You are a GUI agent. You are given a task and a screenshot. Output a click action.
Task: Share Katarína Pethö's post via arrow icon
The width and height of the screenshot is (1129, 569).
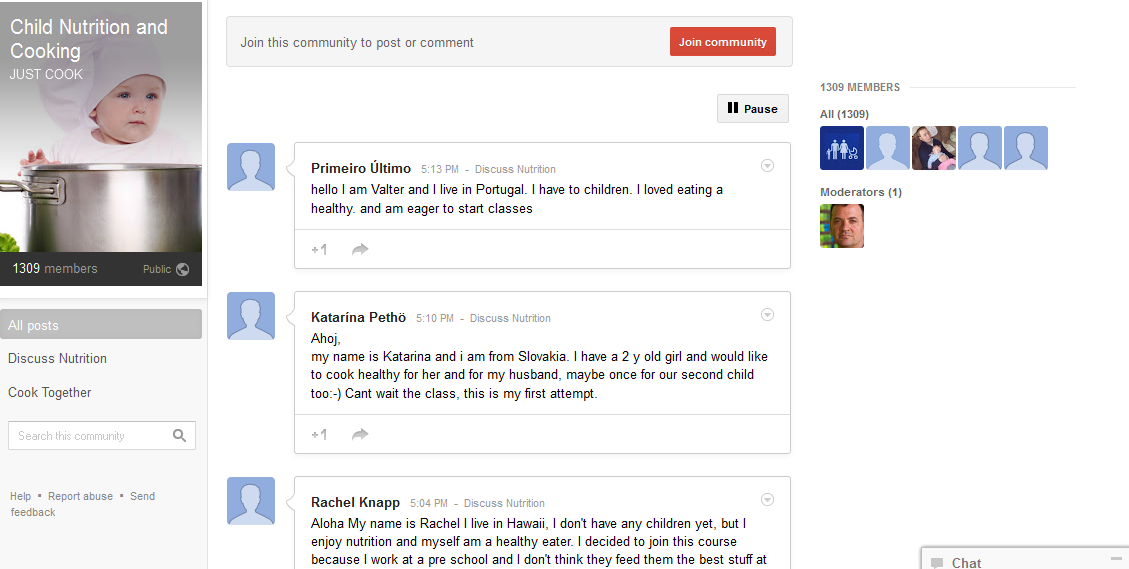coord(360,435)
